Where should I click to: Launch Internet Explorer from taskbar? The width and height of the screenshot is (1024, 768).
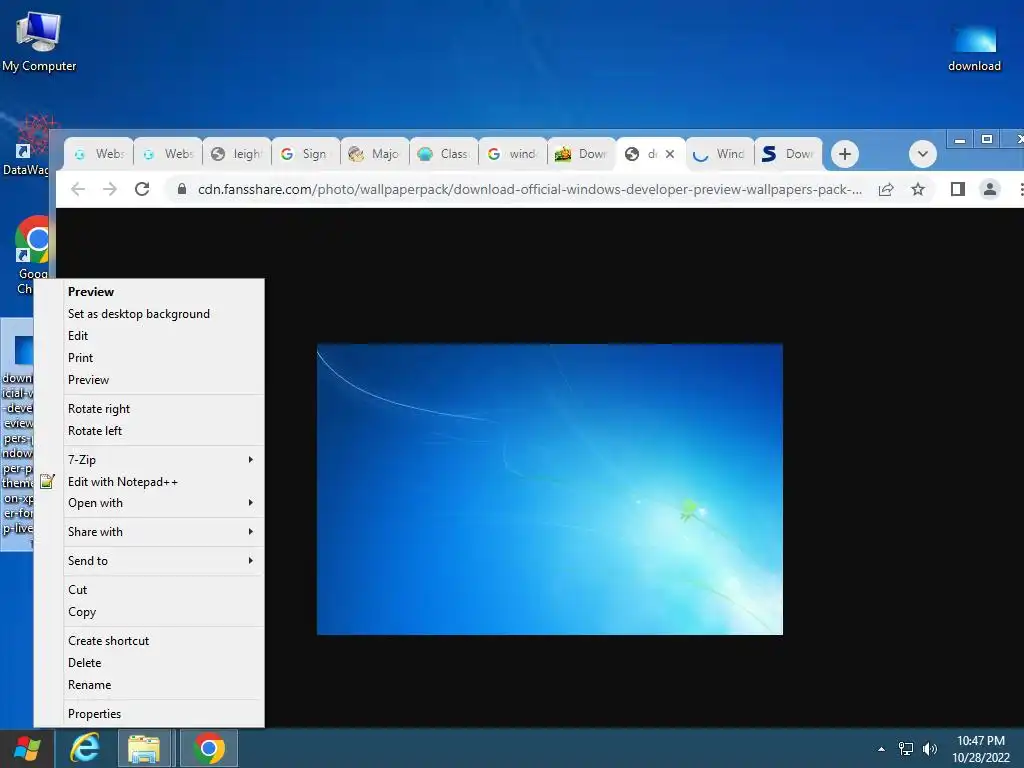pyautogui.click(x=85, y=748)
